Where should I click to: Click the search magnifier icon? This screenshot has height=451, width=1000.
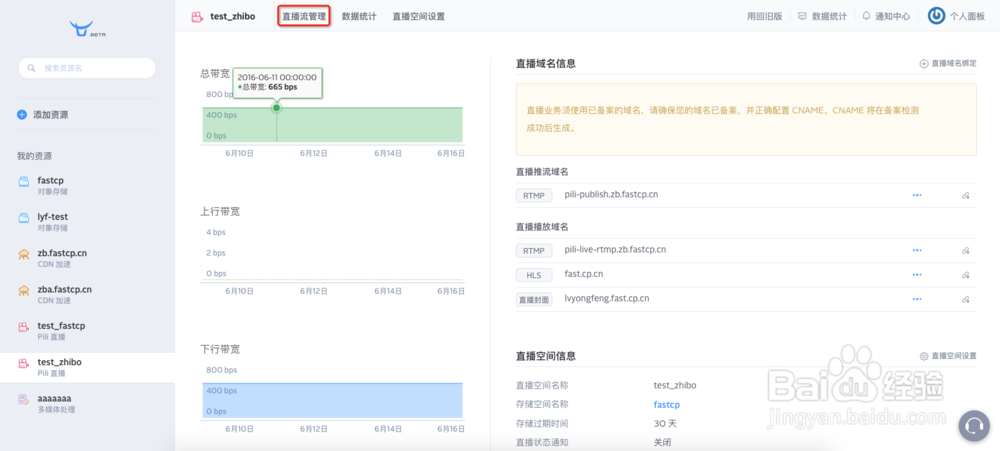click(31, 68)
